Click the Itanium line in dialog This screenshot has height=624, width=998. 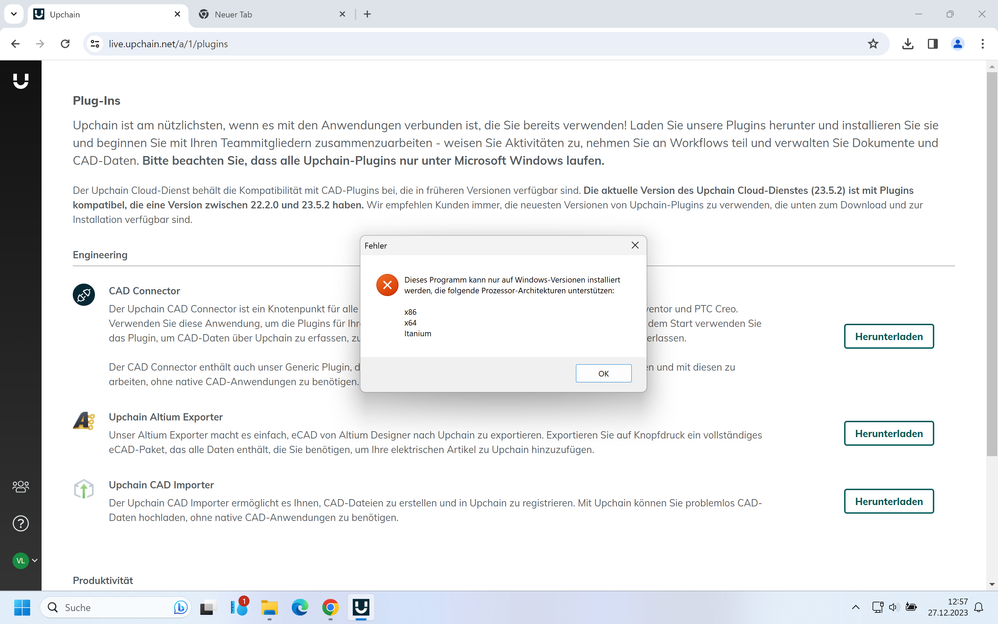pyautogui.click(x=418, y=334)
